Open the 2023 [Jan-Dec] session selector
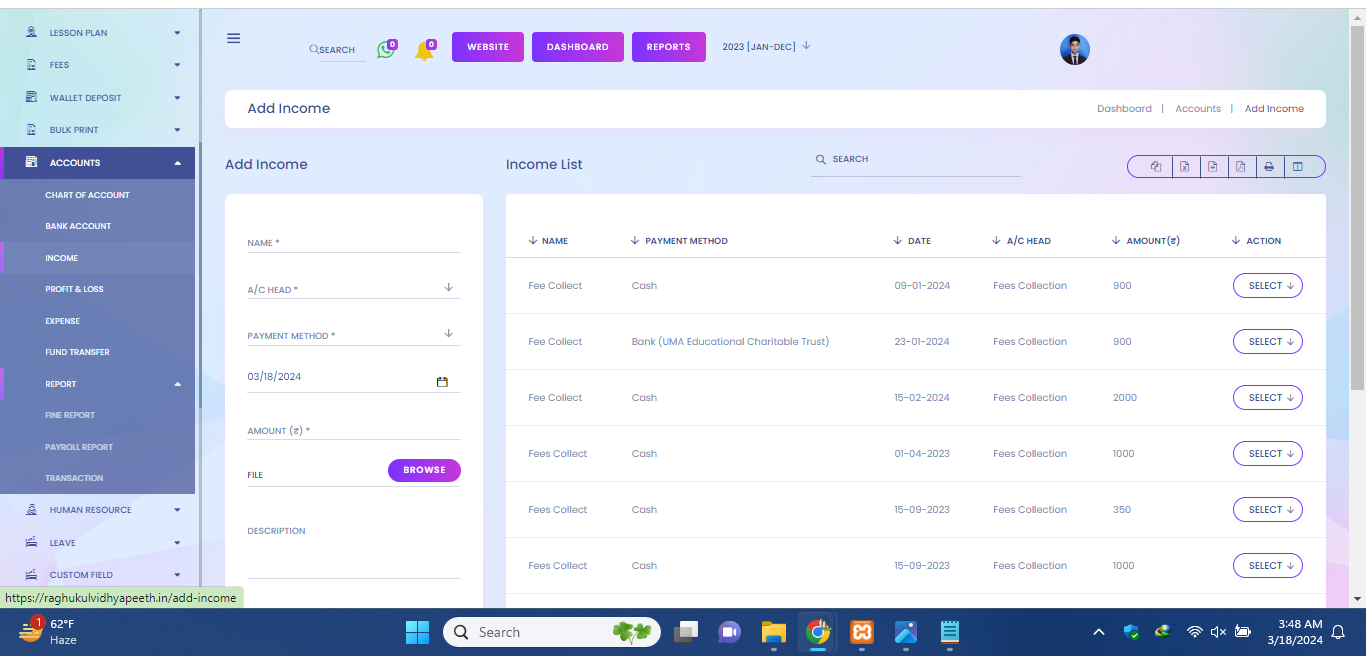 point(766,46)
